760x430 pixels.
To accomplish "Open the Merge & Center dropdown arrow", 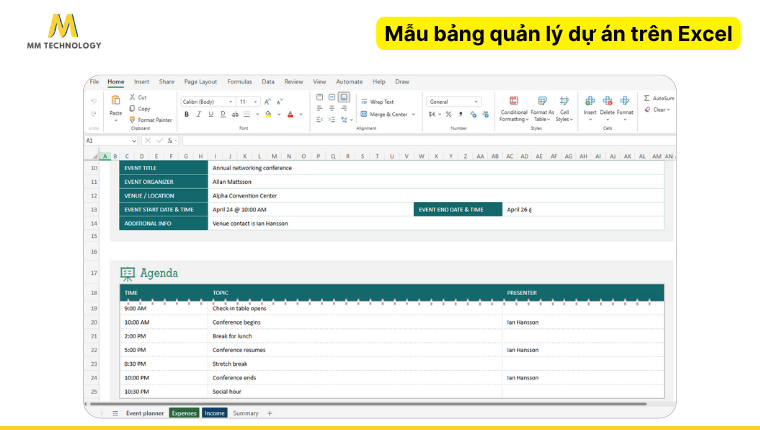I will tap(413, 114).
